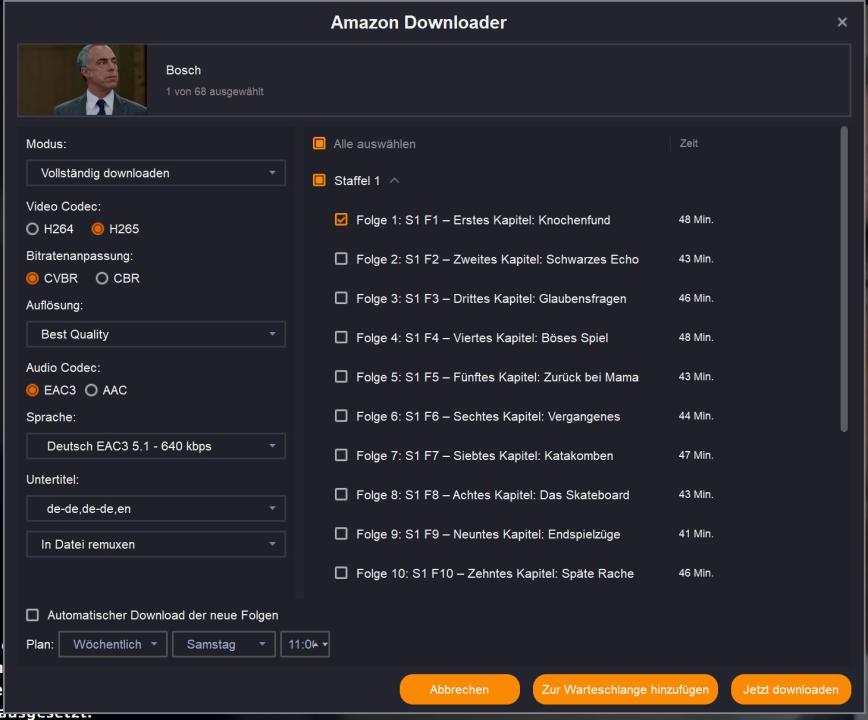The image size is (868, 720).
Task: Select the H265 video codec
Action: [x=99, y=229]
